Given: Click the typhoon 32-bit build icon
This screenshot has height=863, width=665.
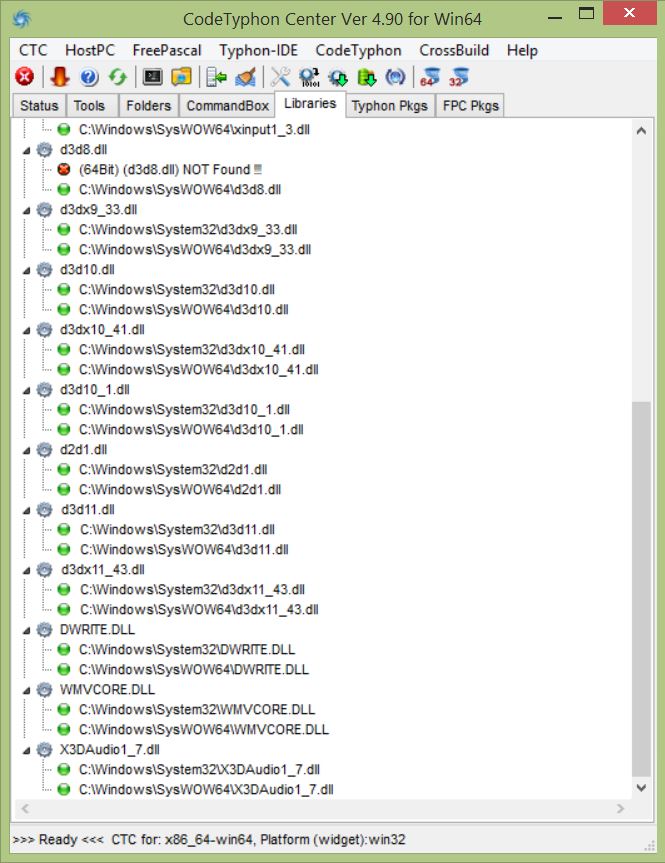Looking at the screenshot, I should [459, 77].
